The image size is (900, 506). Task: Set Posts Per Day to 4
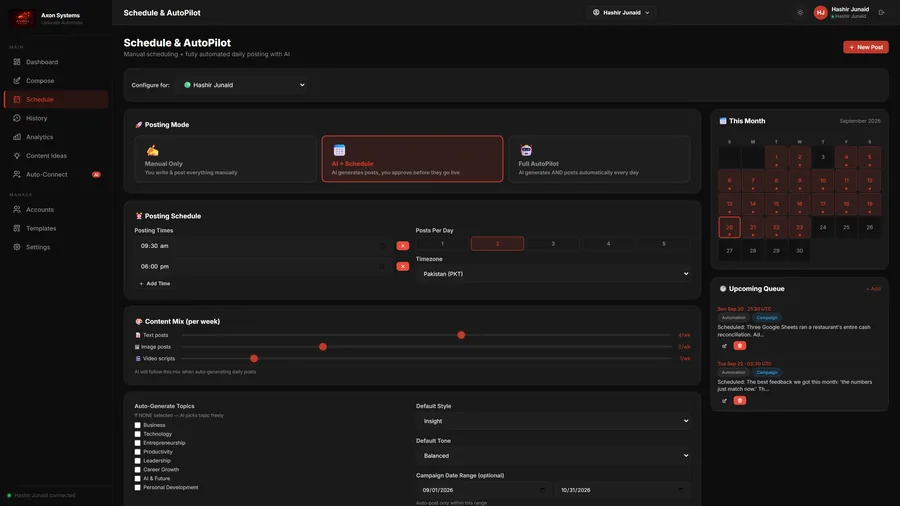pos(608,244)
